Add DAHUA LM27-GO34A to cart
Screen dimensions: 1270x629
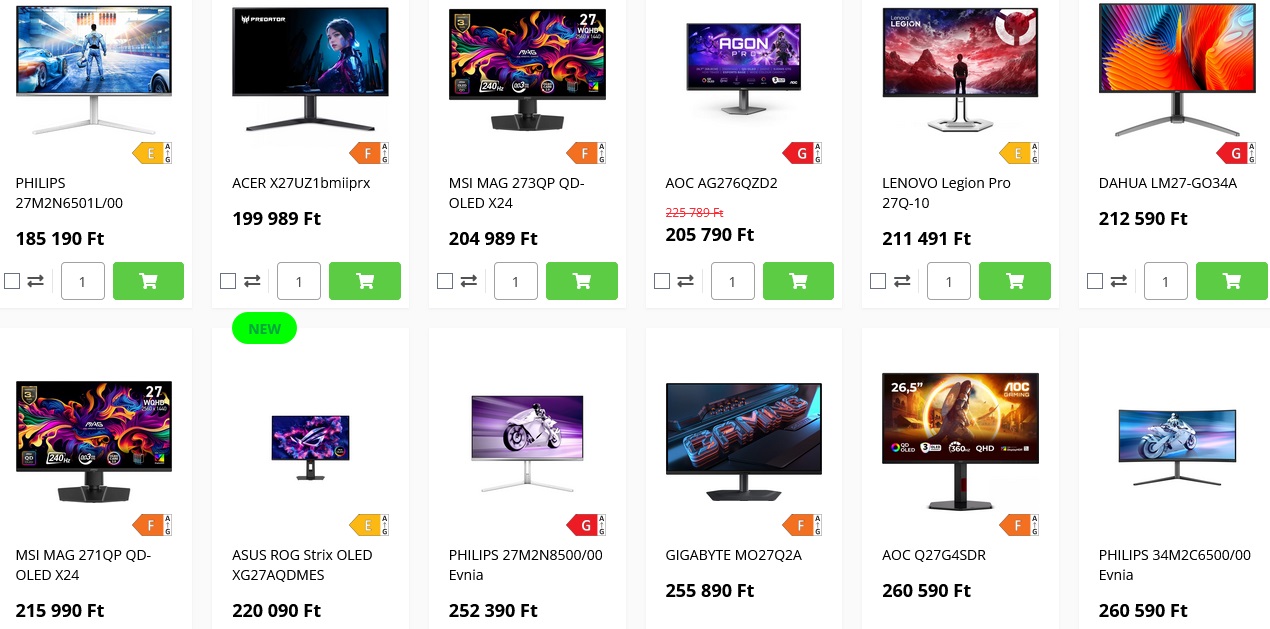[1232, 281]
